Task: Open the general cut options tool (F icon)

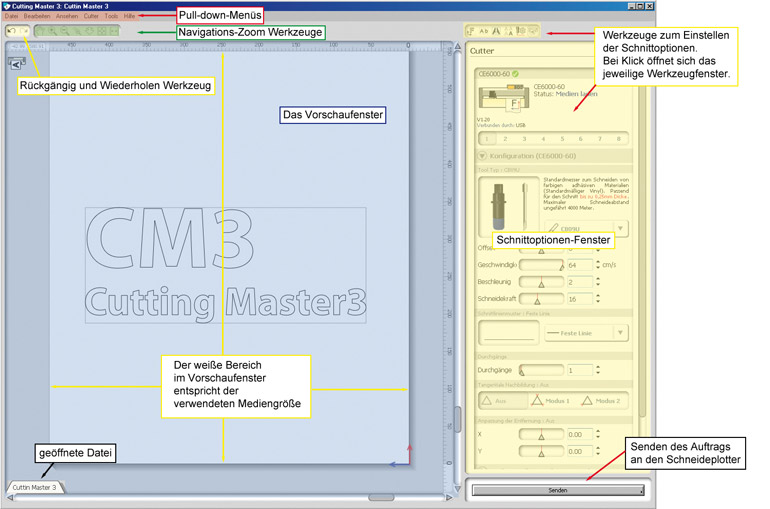Action: [x=470, y=31]
